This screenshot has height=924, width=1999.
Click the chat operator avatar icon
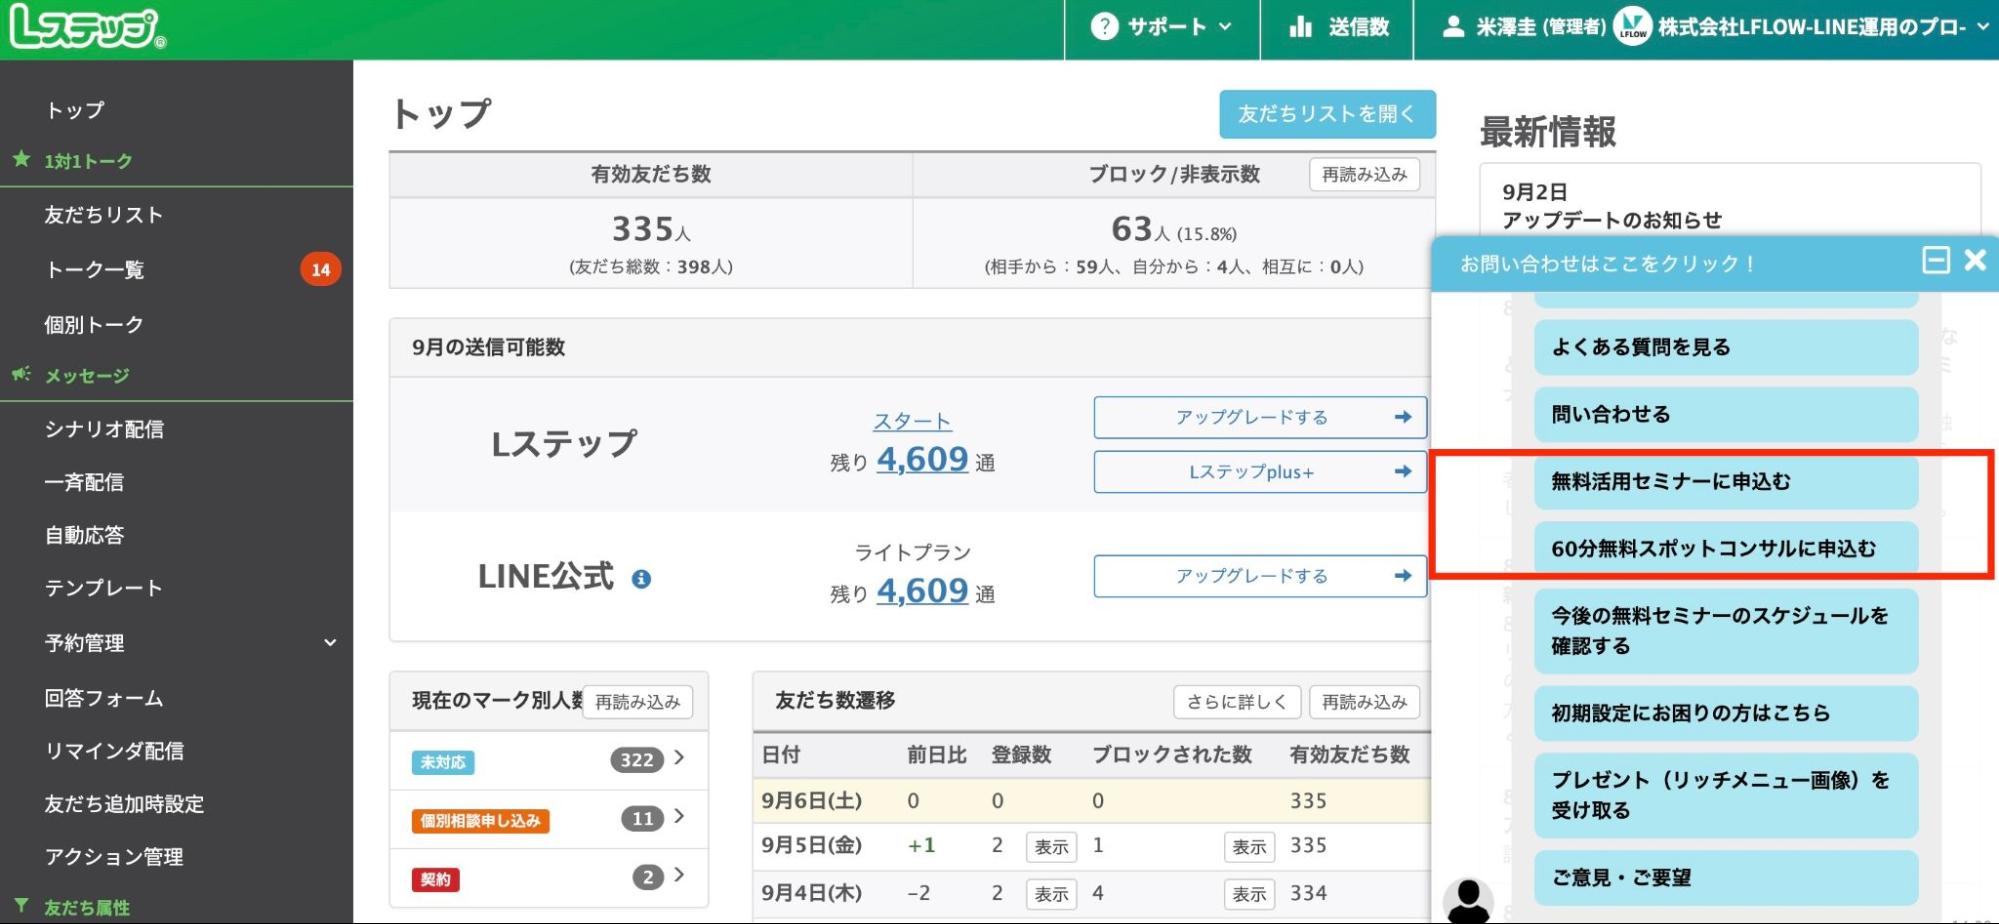coord(1468,901)
